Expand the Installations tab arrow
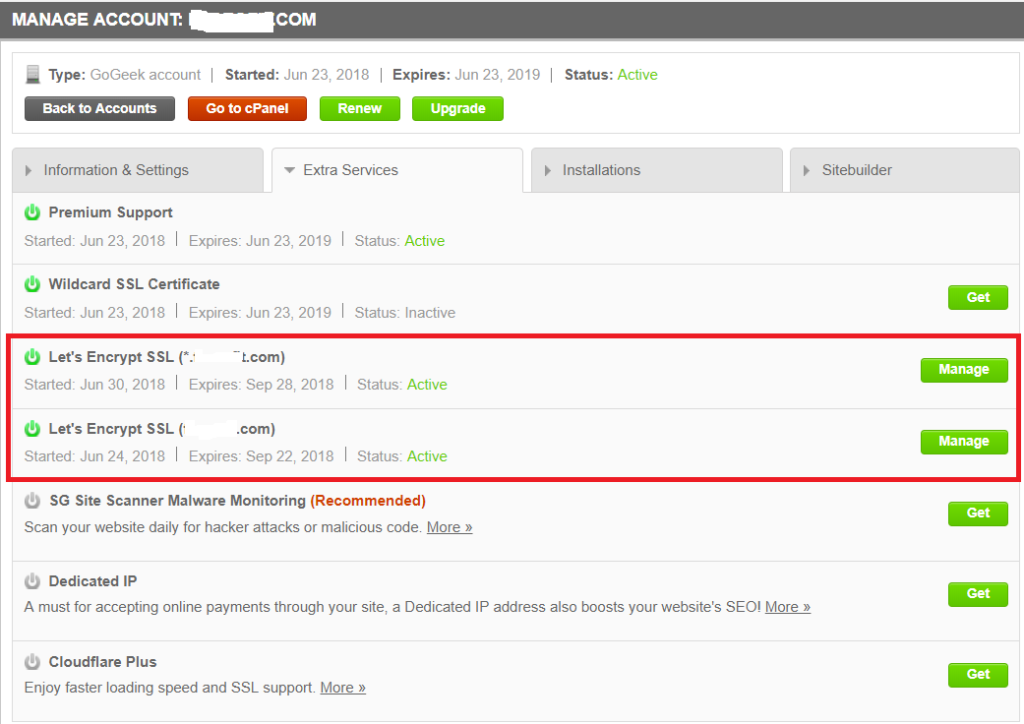This screenshot has height=724, width=1024. 548,171
